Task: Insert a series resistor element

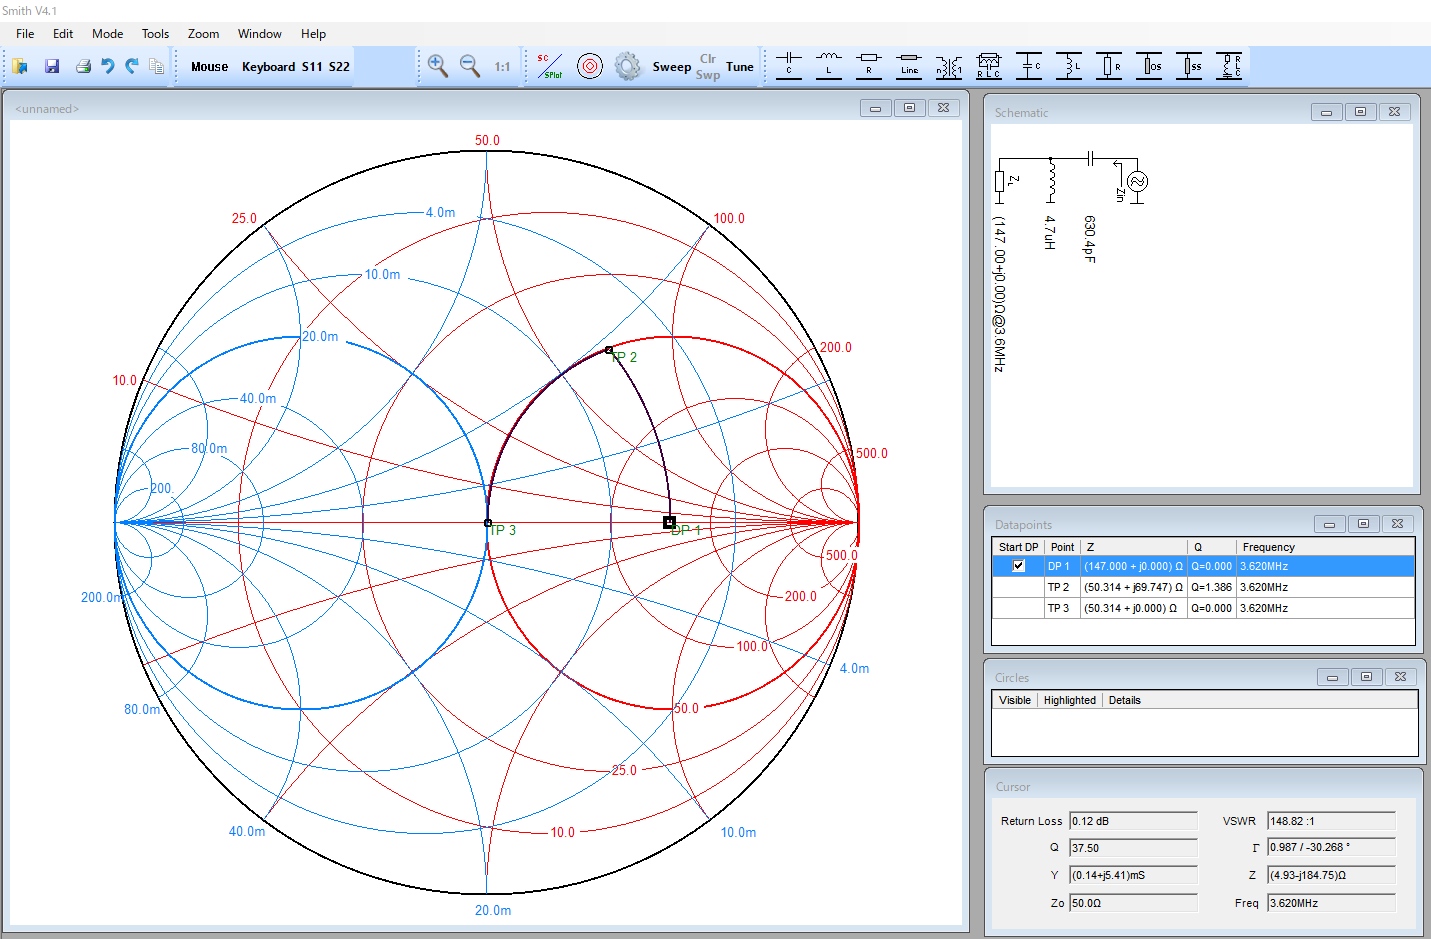Action: click(x=869, y=66)
